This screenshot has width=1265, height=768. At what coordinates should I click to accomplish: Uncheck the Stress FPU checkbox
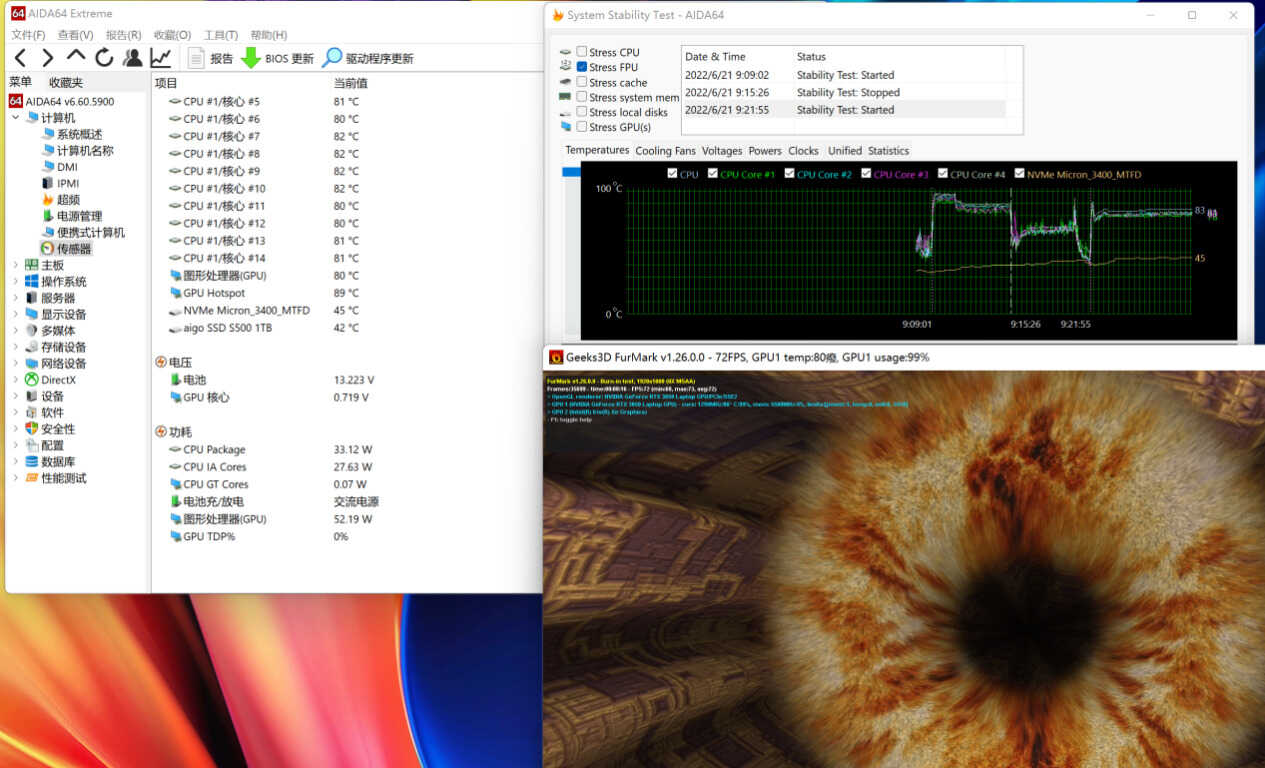[x=582, y=67]
